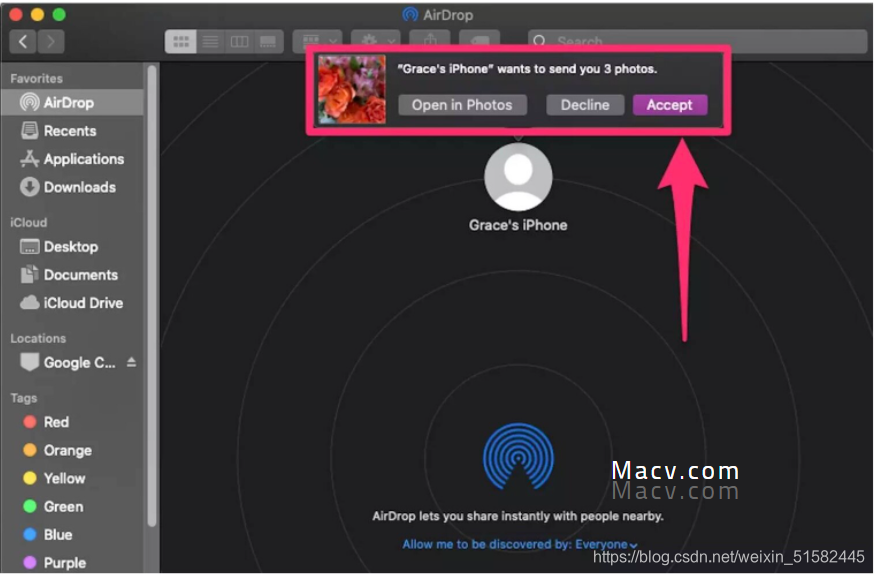Open Downloads in the sidebar
875x576 pixels.
pyautogui.click(x=72, y=187)
